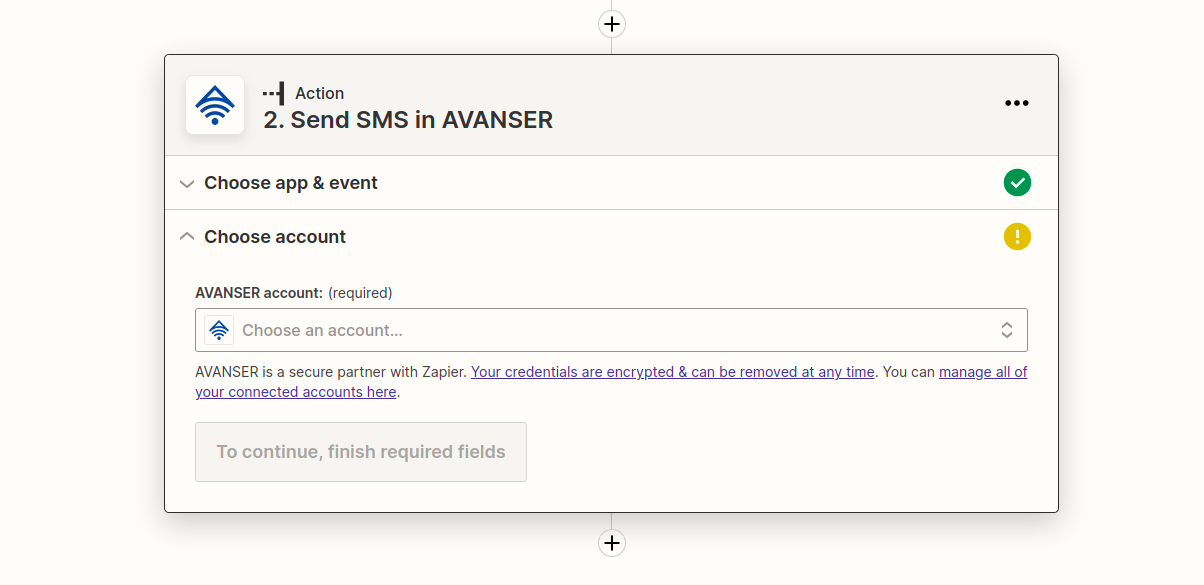Click the To continue, finish required fields button

[361, 452]
